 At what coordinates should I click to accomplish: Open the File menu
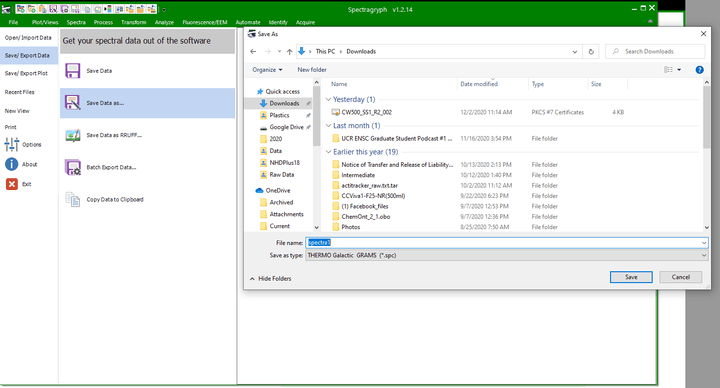click(13, 22)
